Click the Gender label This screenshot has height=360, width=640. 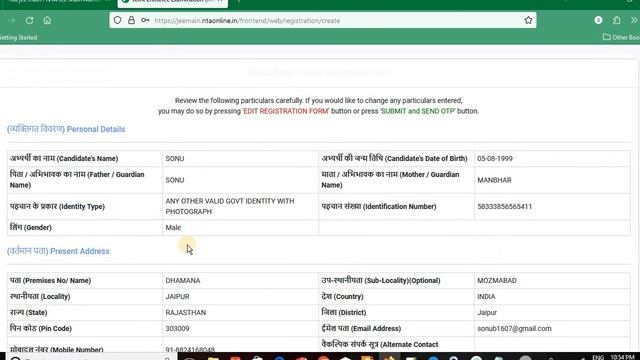(x=31, y=227)
